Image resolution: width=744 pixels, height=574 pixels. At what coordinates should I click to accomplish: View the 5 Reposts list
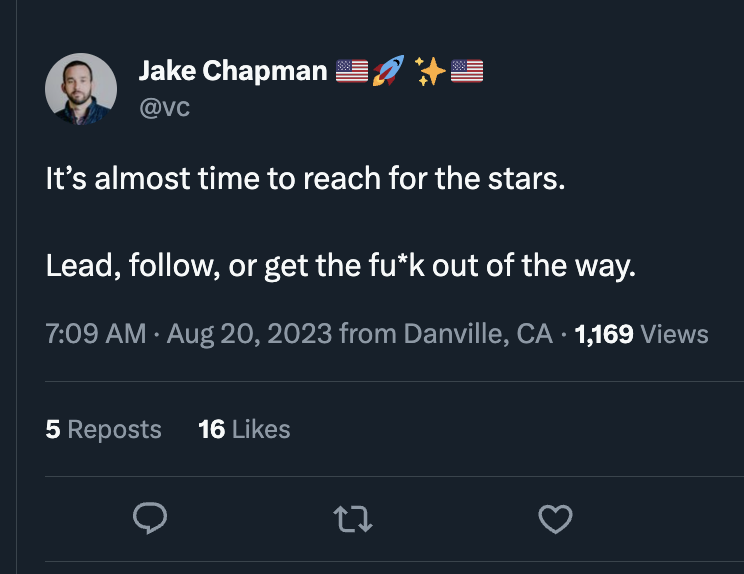pos(103,429)
